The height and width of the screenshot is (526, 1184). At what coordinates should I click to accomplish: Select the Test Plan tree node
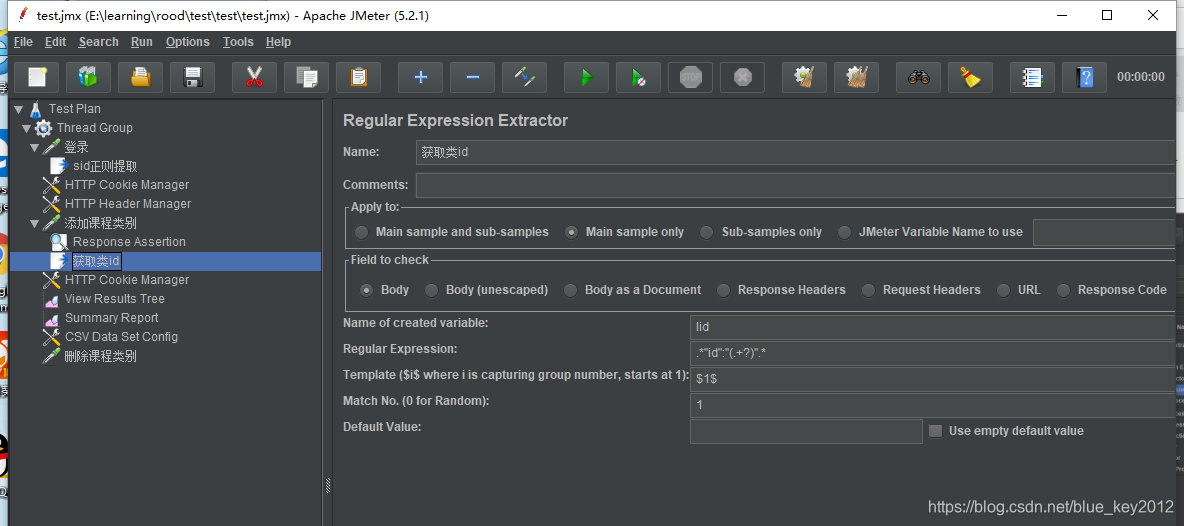75,109
